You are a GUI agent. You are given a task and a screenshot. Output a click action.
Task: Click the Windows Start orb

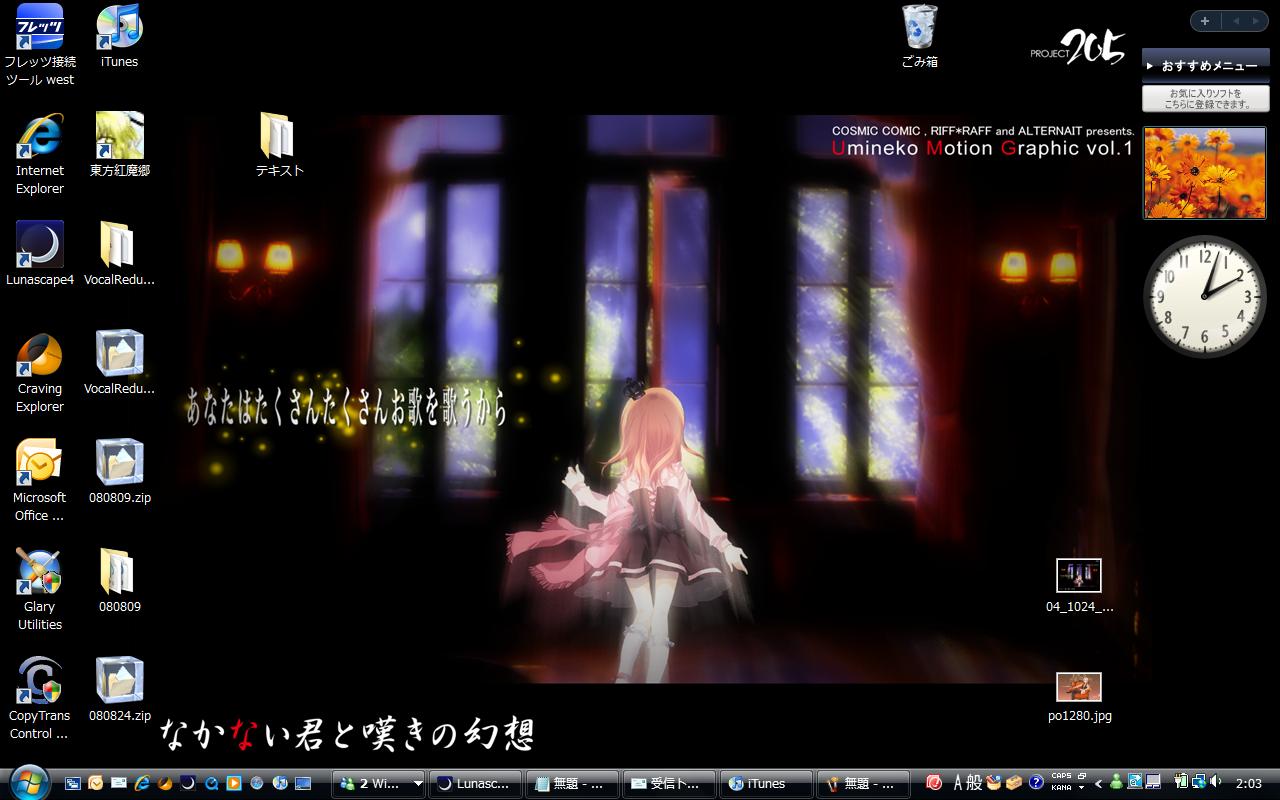30,781
